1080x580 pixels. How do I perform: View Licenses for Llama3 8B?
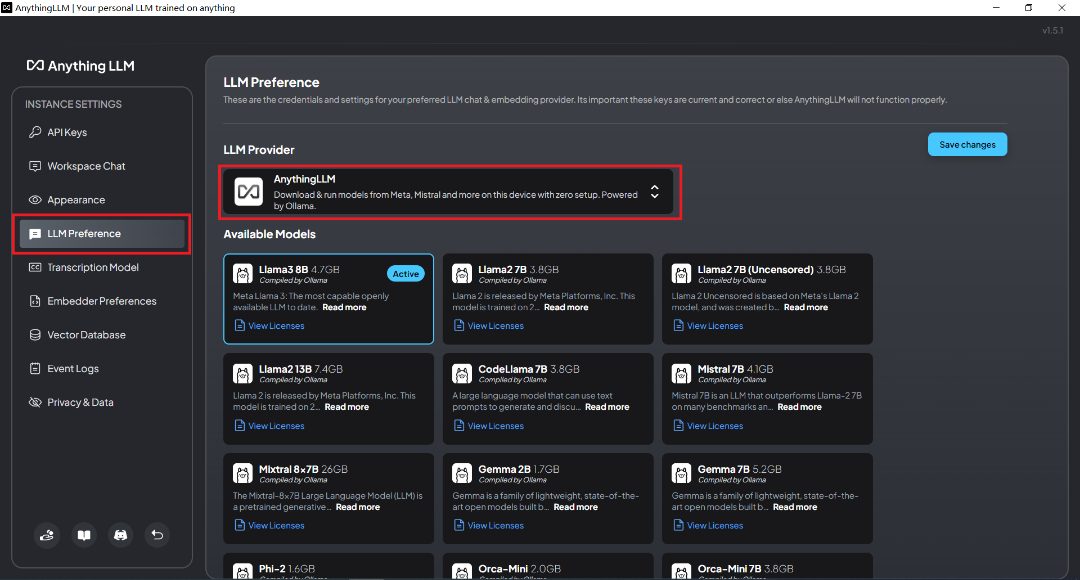point(269,326)
